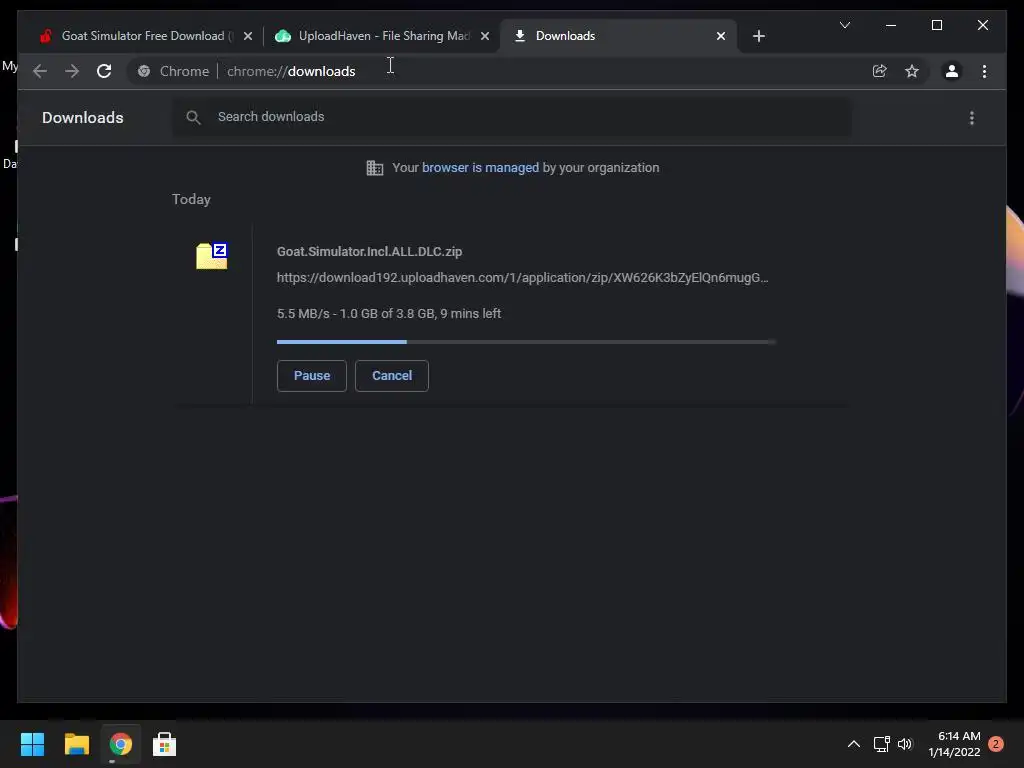Show hidden system tray icons
Screen dimensions: 1024x768
point(854,744)
